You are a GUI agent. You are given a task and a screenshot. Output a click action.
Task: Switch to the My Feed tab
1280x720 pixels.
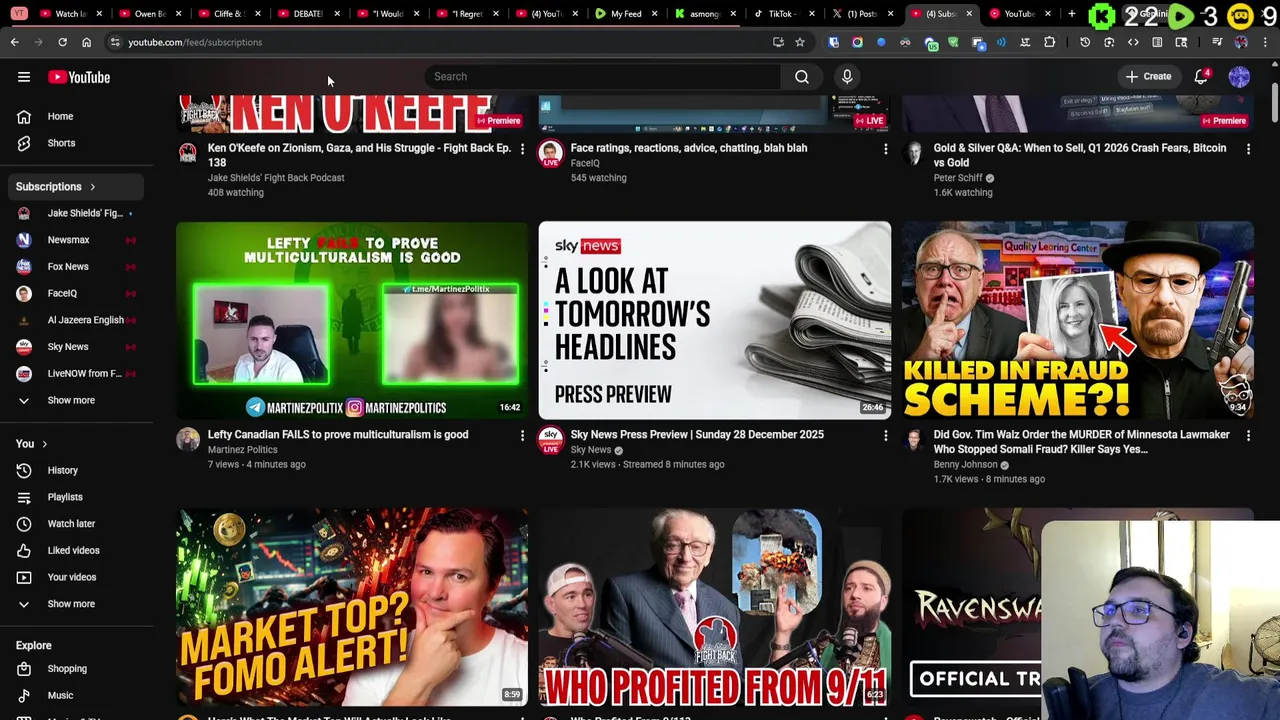click(625, 14)
